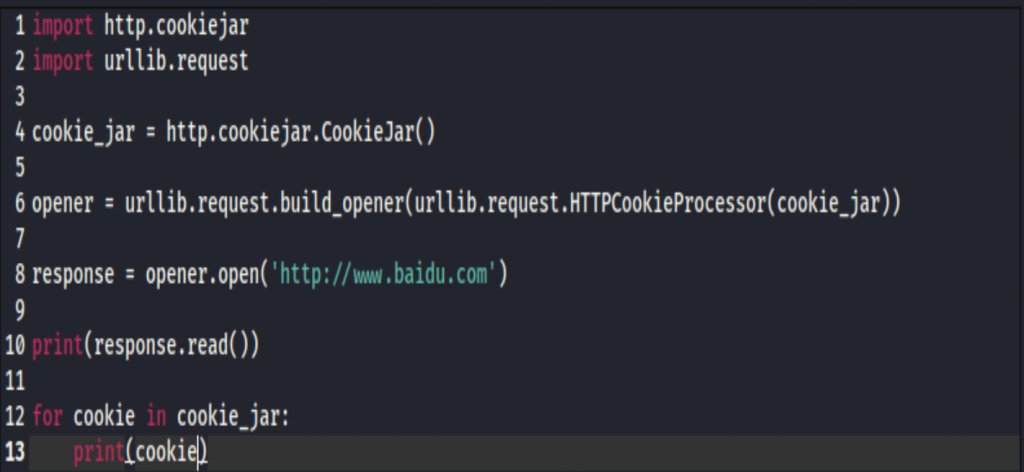1024x472 pixels.
Task: Click http.cookiejar module name on line 1
Action: 176,26
